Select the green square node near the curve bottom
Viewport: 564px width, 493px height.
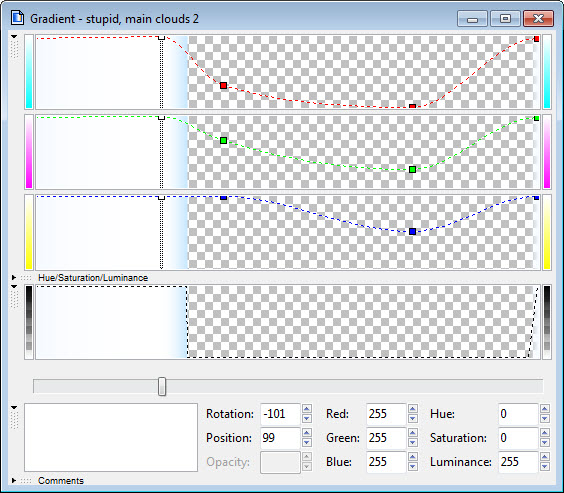point(413,169)
